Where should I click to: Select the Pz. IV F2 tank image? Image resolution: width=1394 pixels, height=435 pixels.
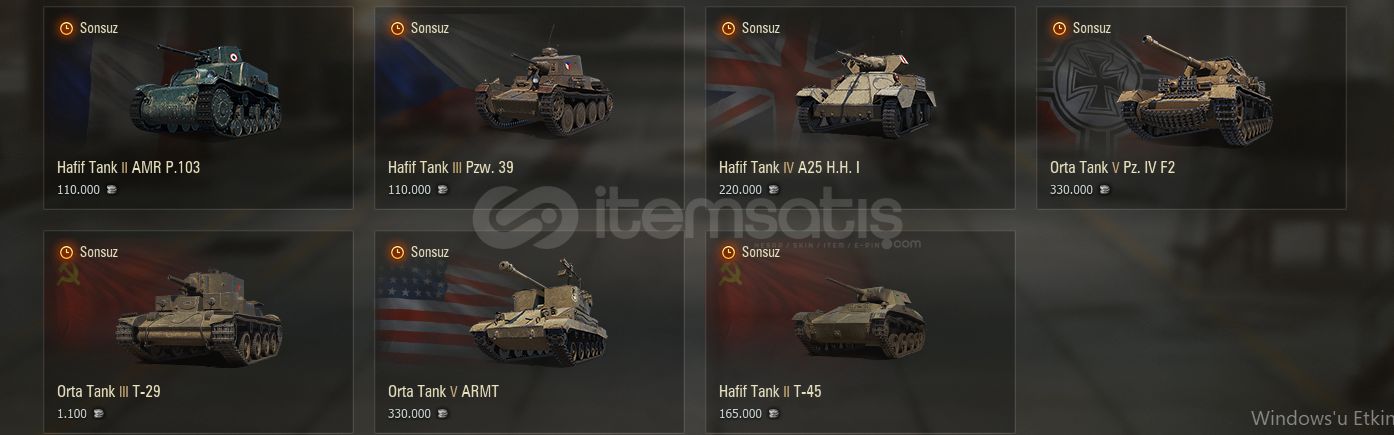(1195, 90)
